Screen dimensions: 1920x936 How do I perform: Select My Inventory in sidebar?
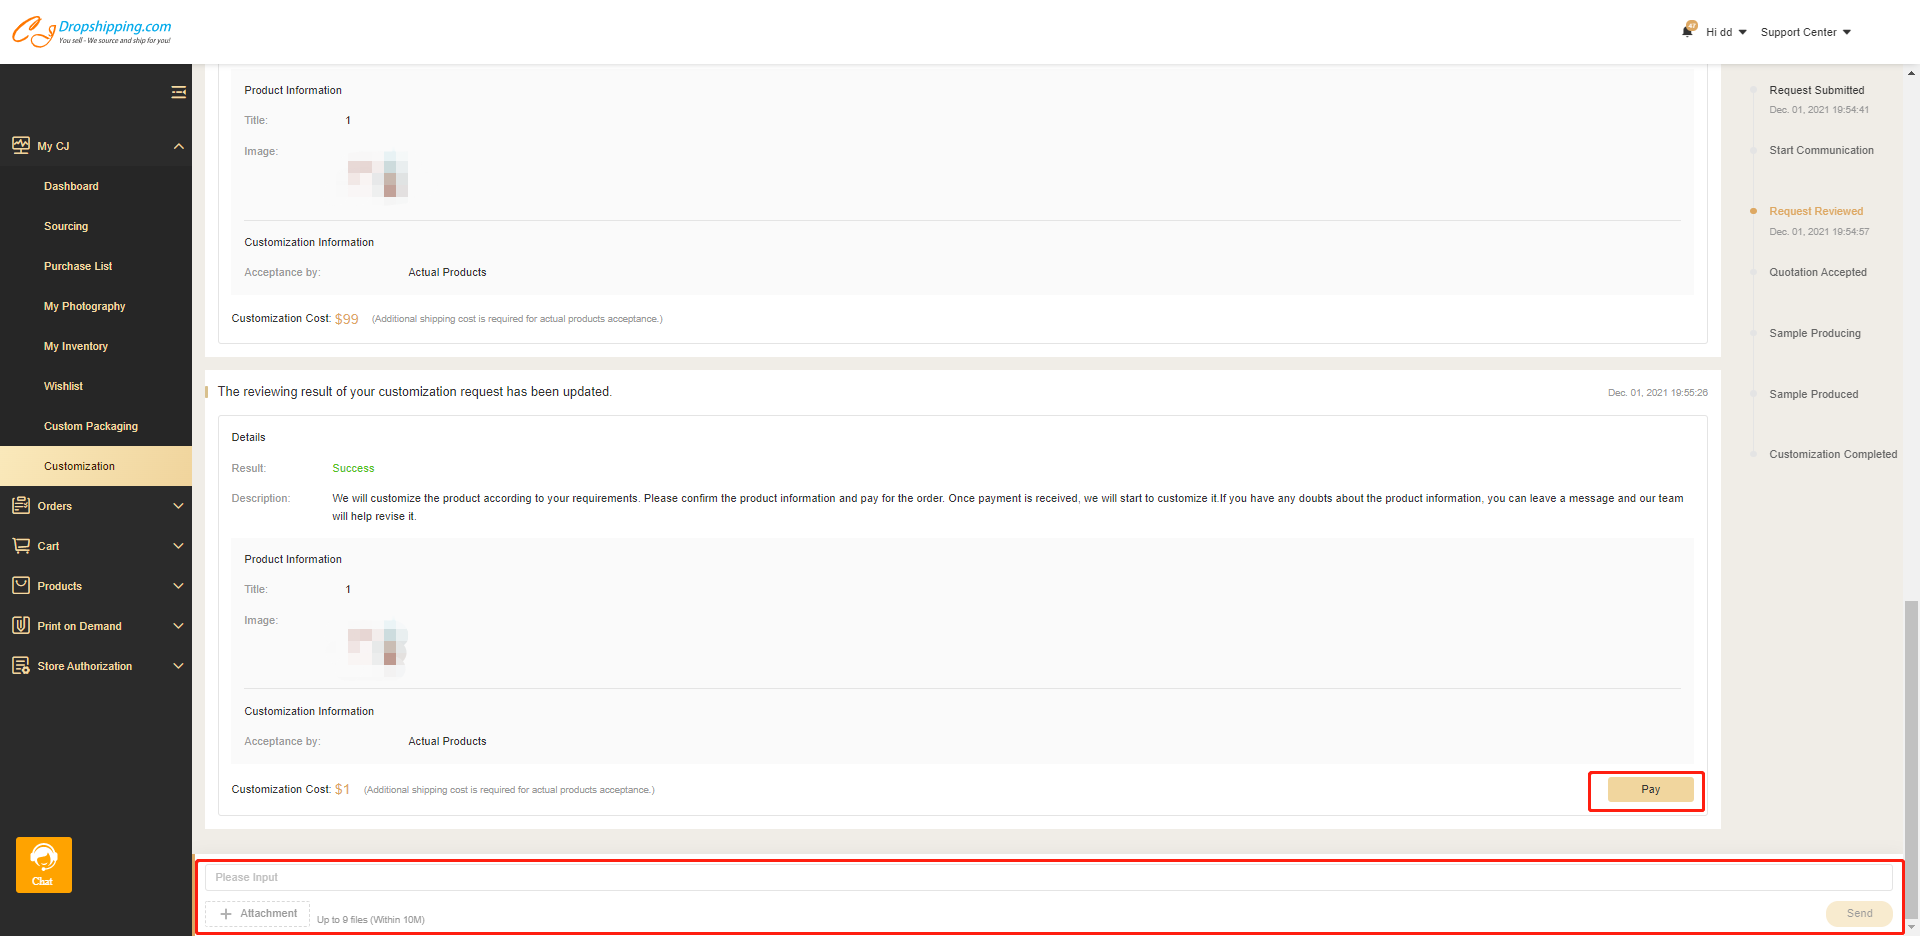(76, 346)
